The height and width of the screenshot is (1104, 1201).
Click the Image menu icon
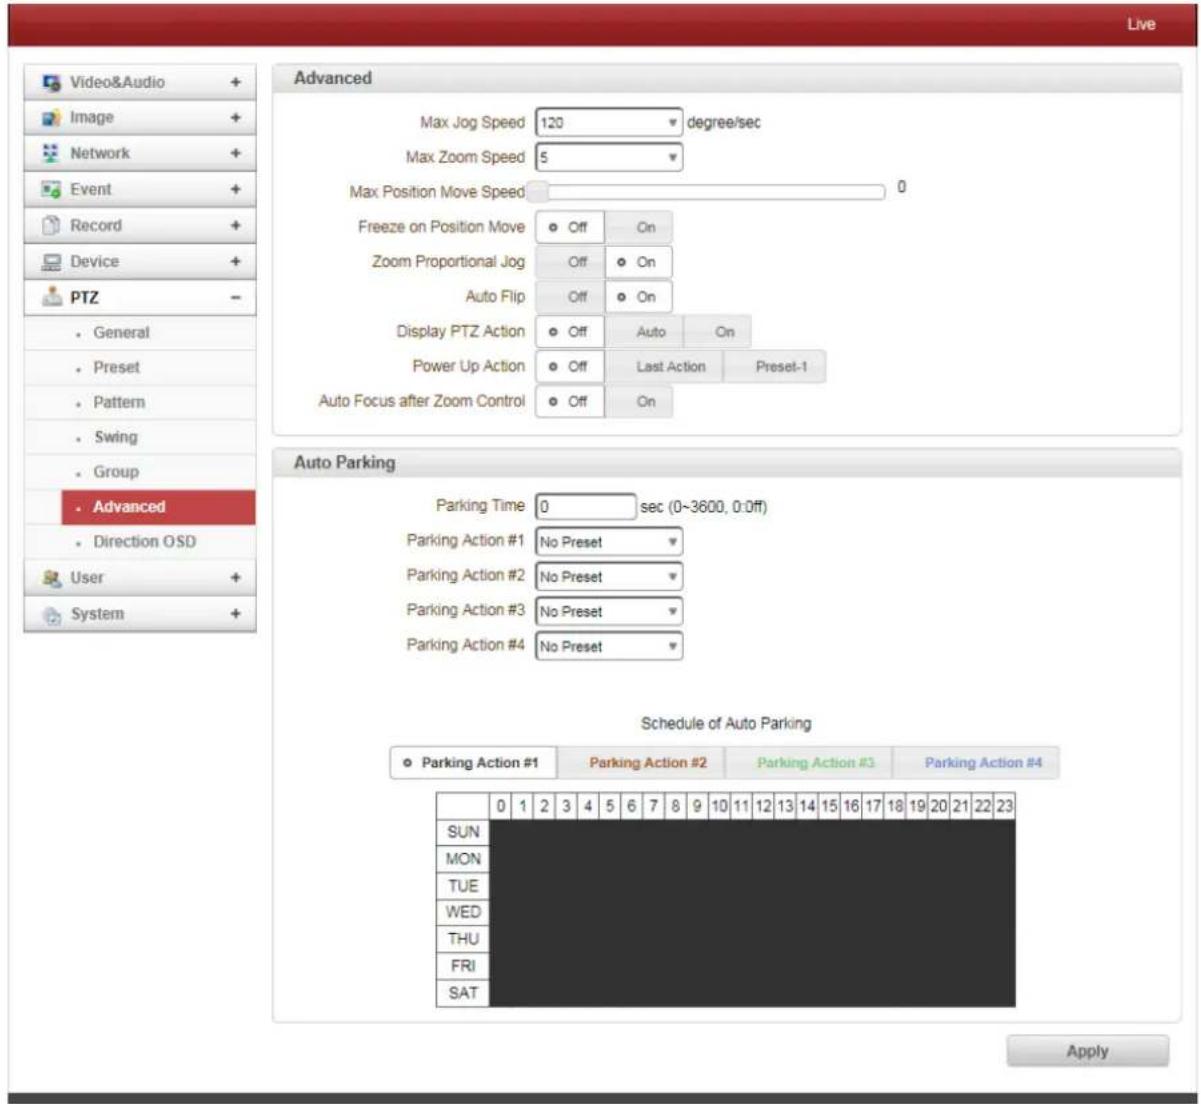click(51, 118)
